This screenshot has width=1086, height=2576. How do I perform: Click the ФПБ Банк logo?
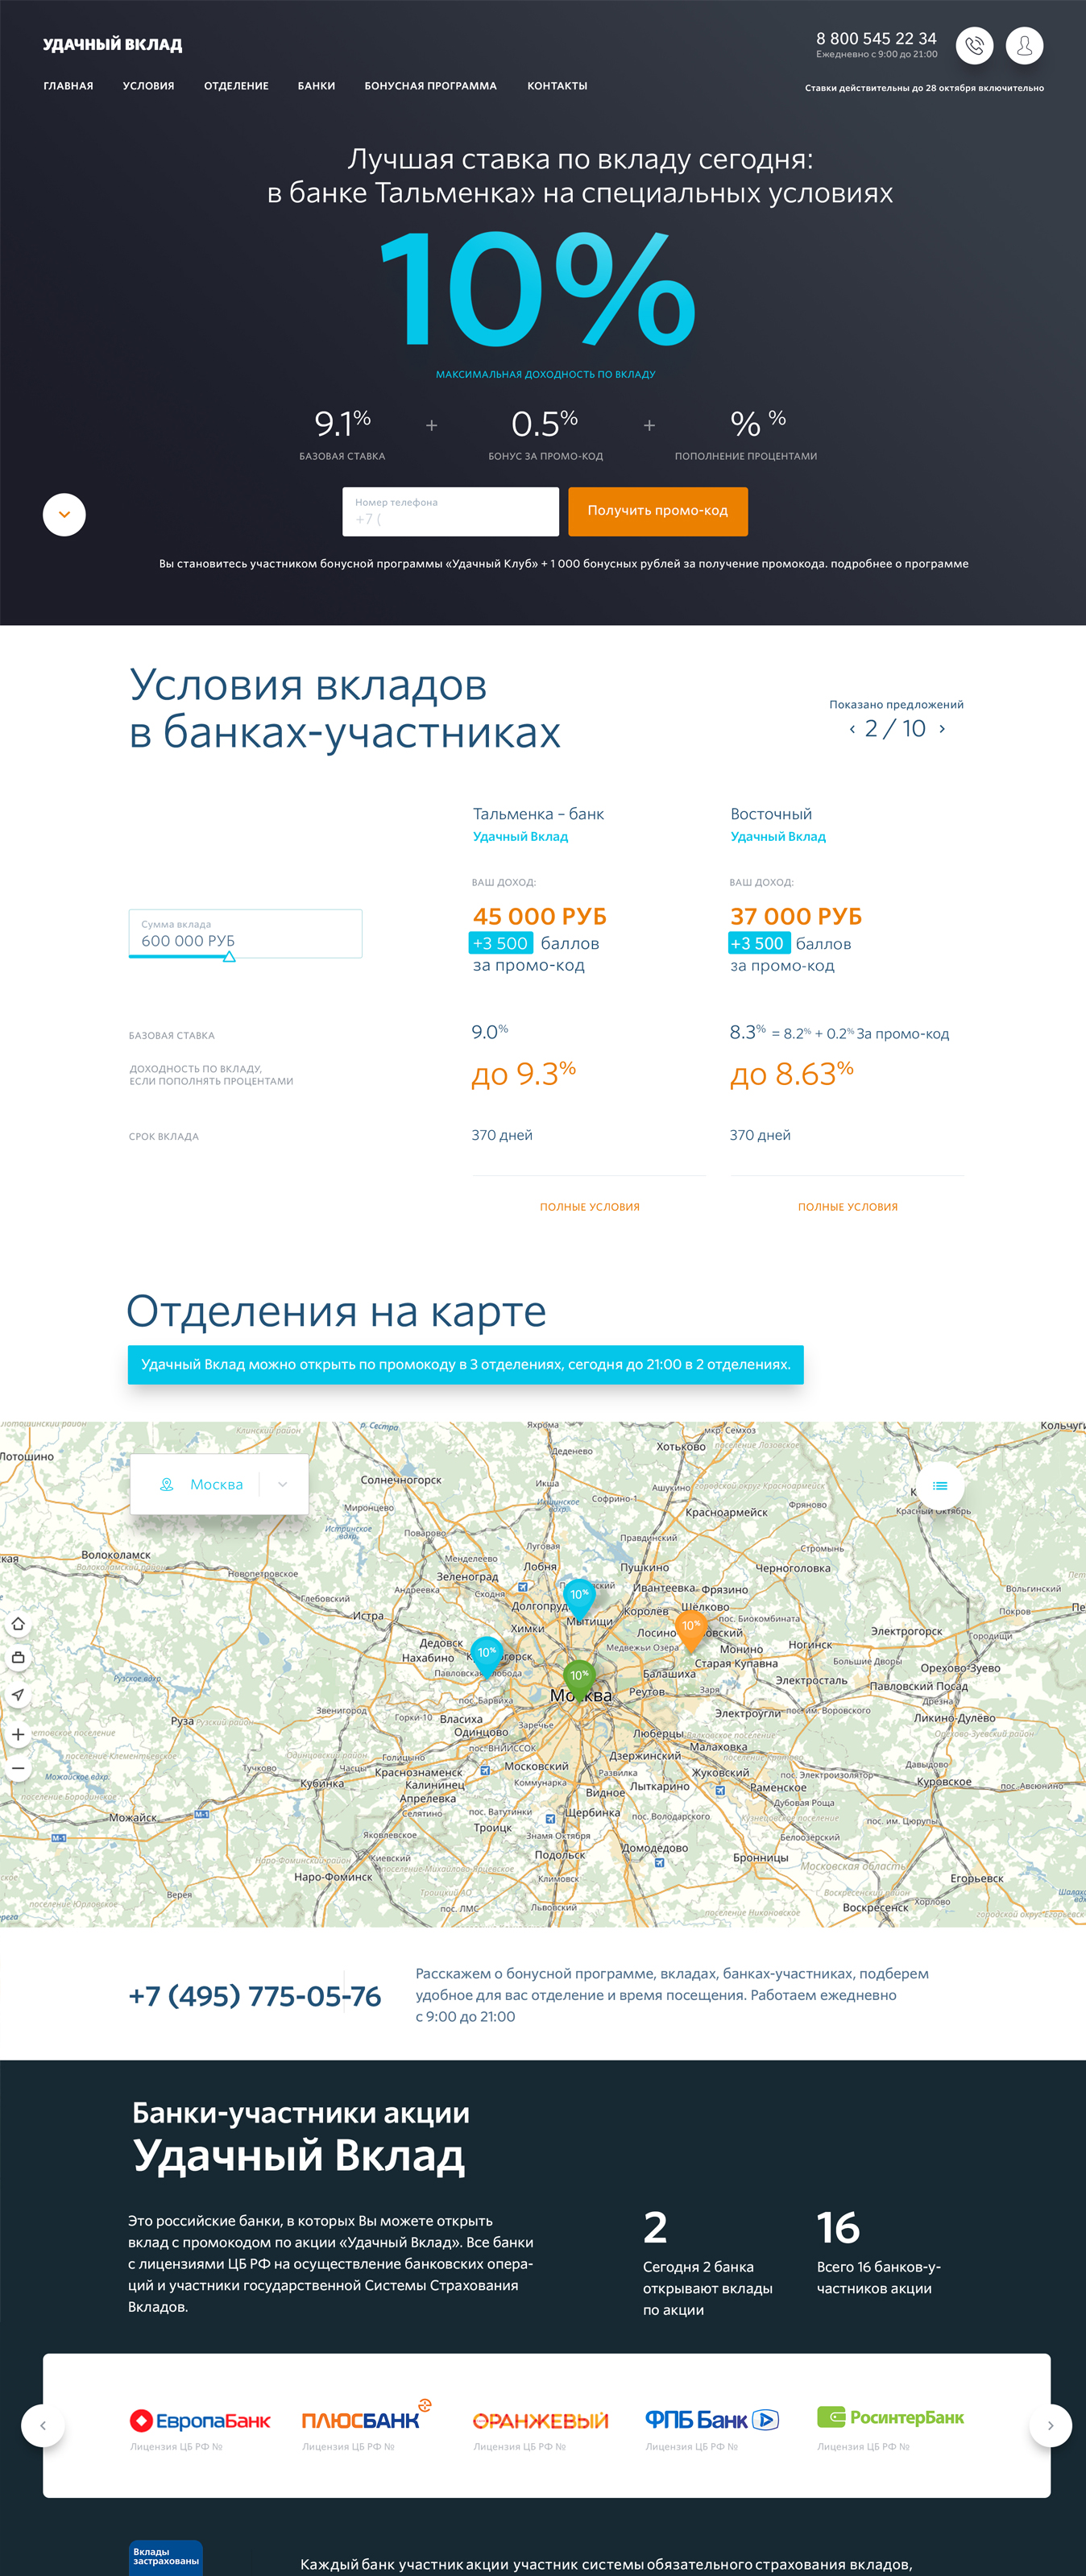[712, 2420]
